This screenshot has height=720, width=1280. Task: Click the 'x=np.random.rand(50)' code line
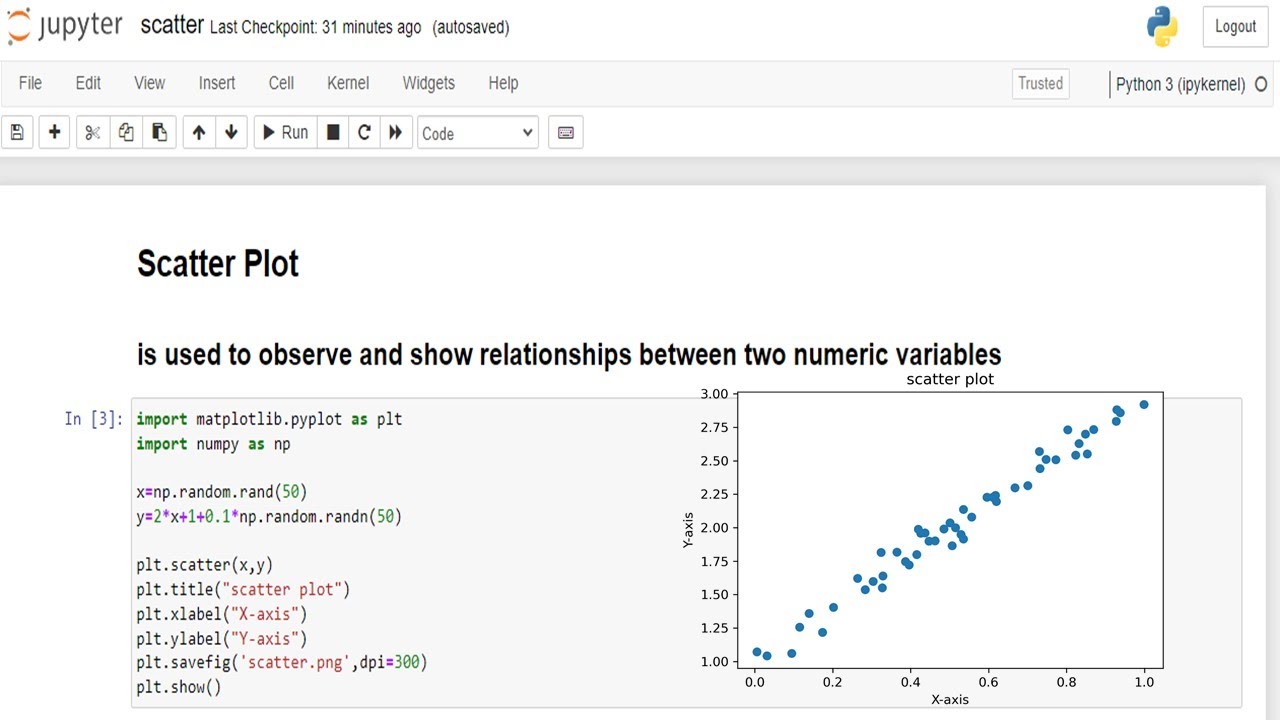pos(222,492)
